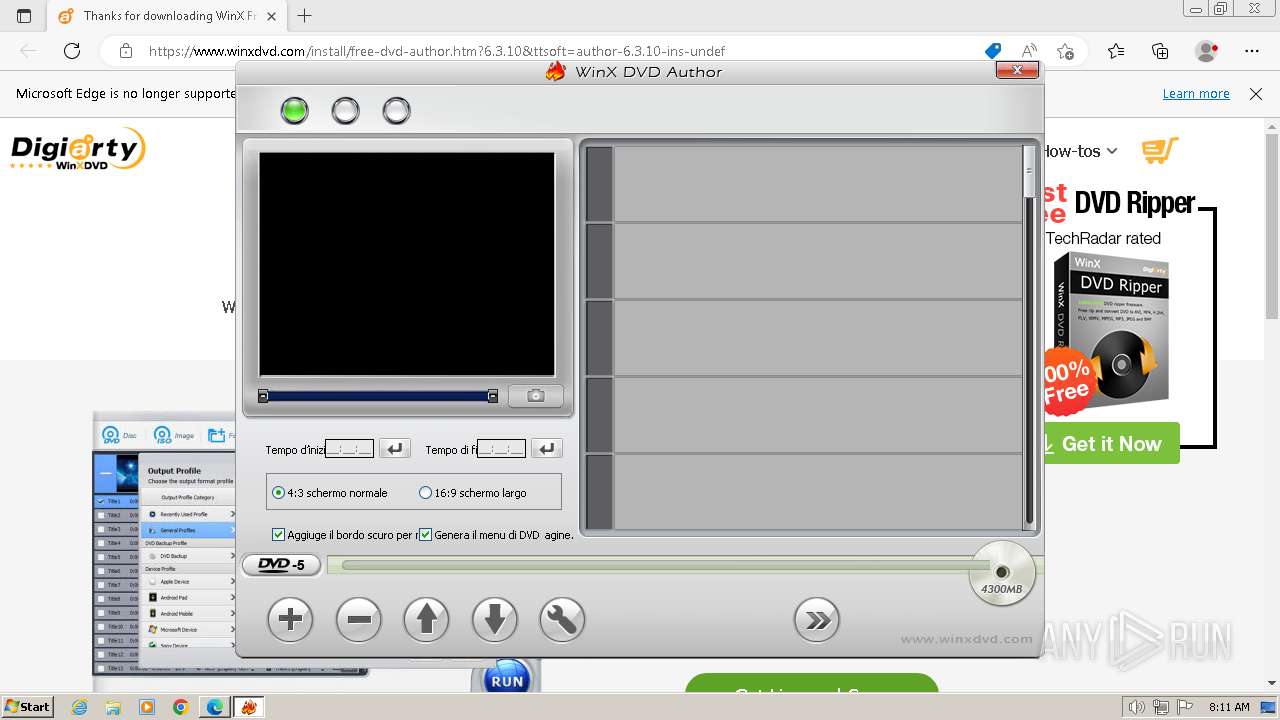Image resolution: width=1280 pixels, height=720 pixels.
Task: Click the Tempo d'inizio time field
Action: 349,449
